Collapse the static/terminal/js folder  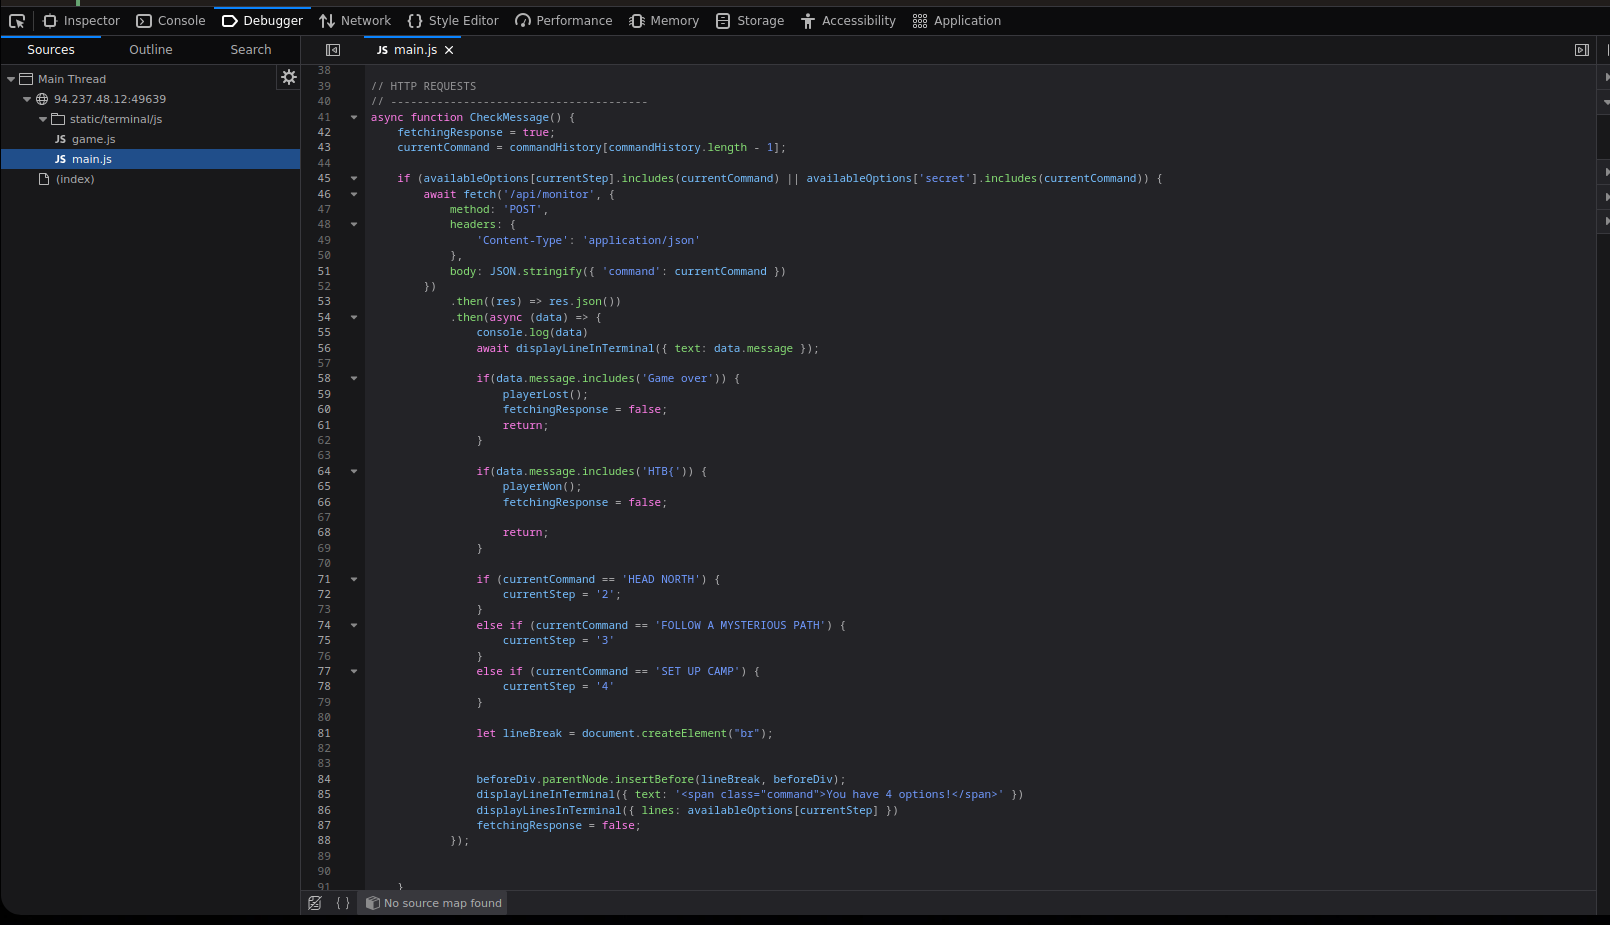tap(43, 119)
